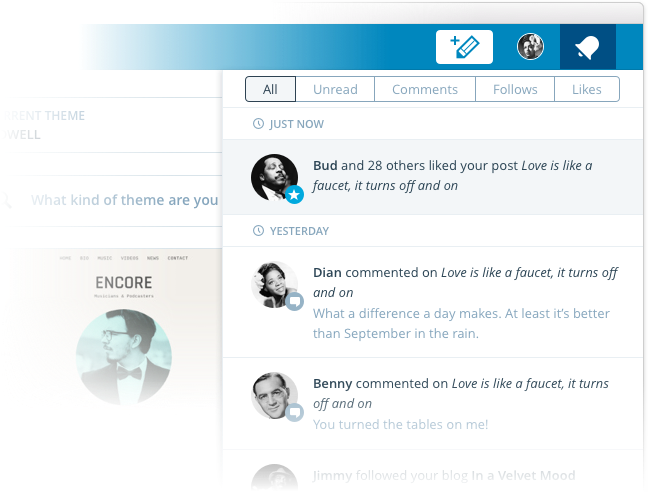This screenshot has width=648, height=492.
Task: Click the comment badge on Benny's avatar
Action: click(x=294, y=412)
